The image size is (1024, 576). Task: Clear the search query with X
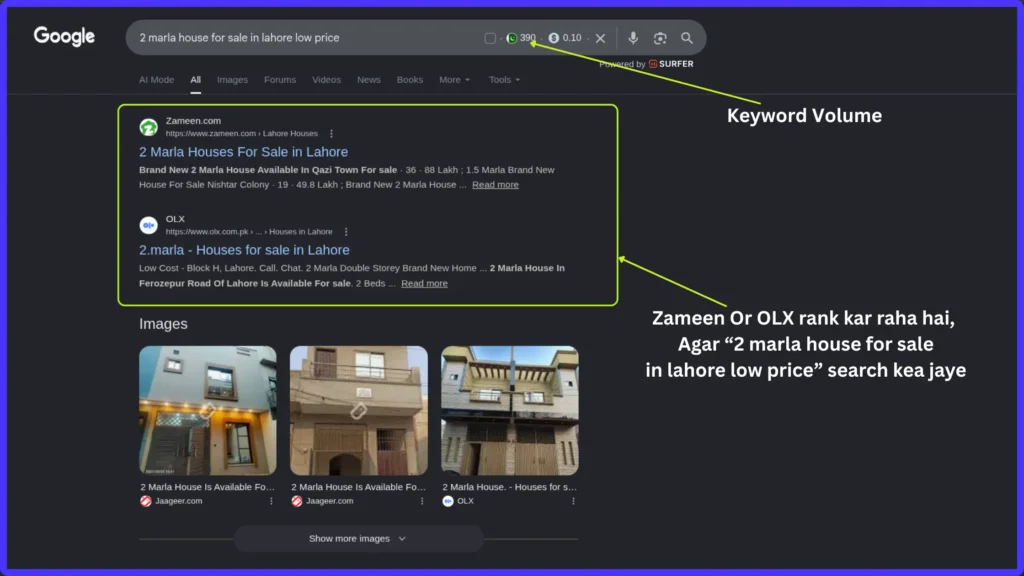click(600, 38)
